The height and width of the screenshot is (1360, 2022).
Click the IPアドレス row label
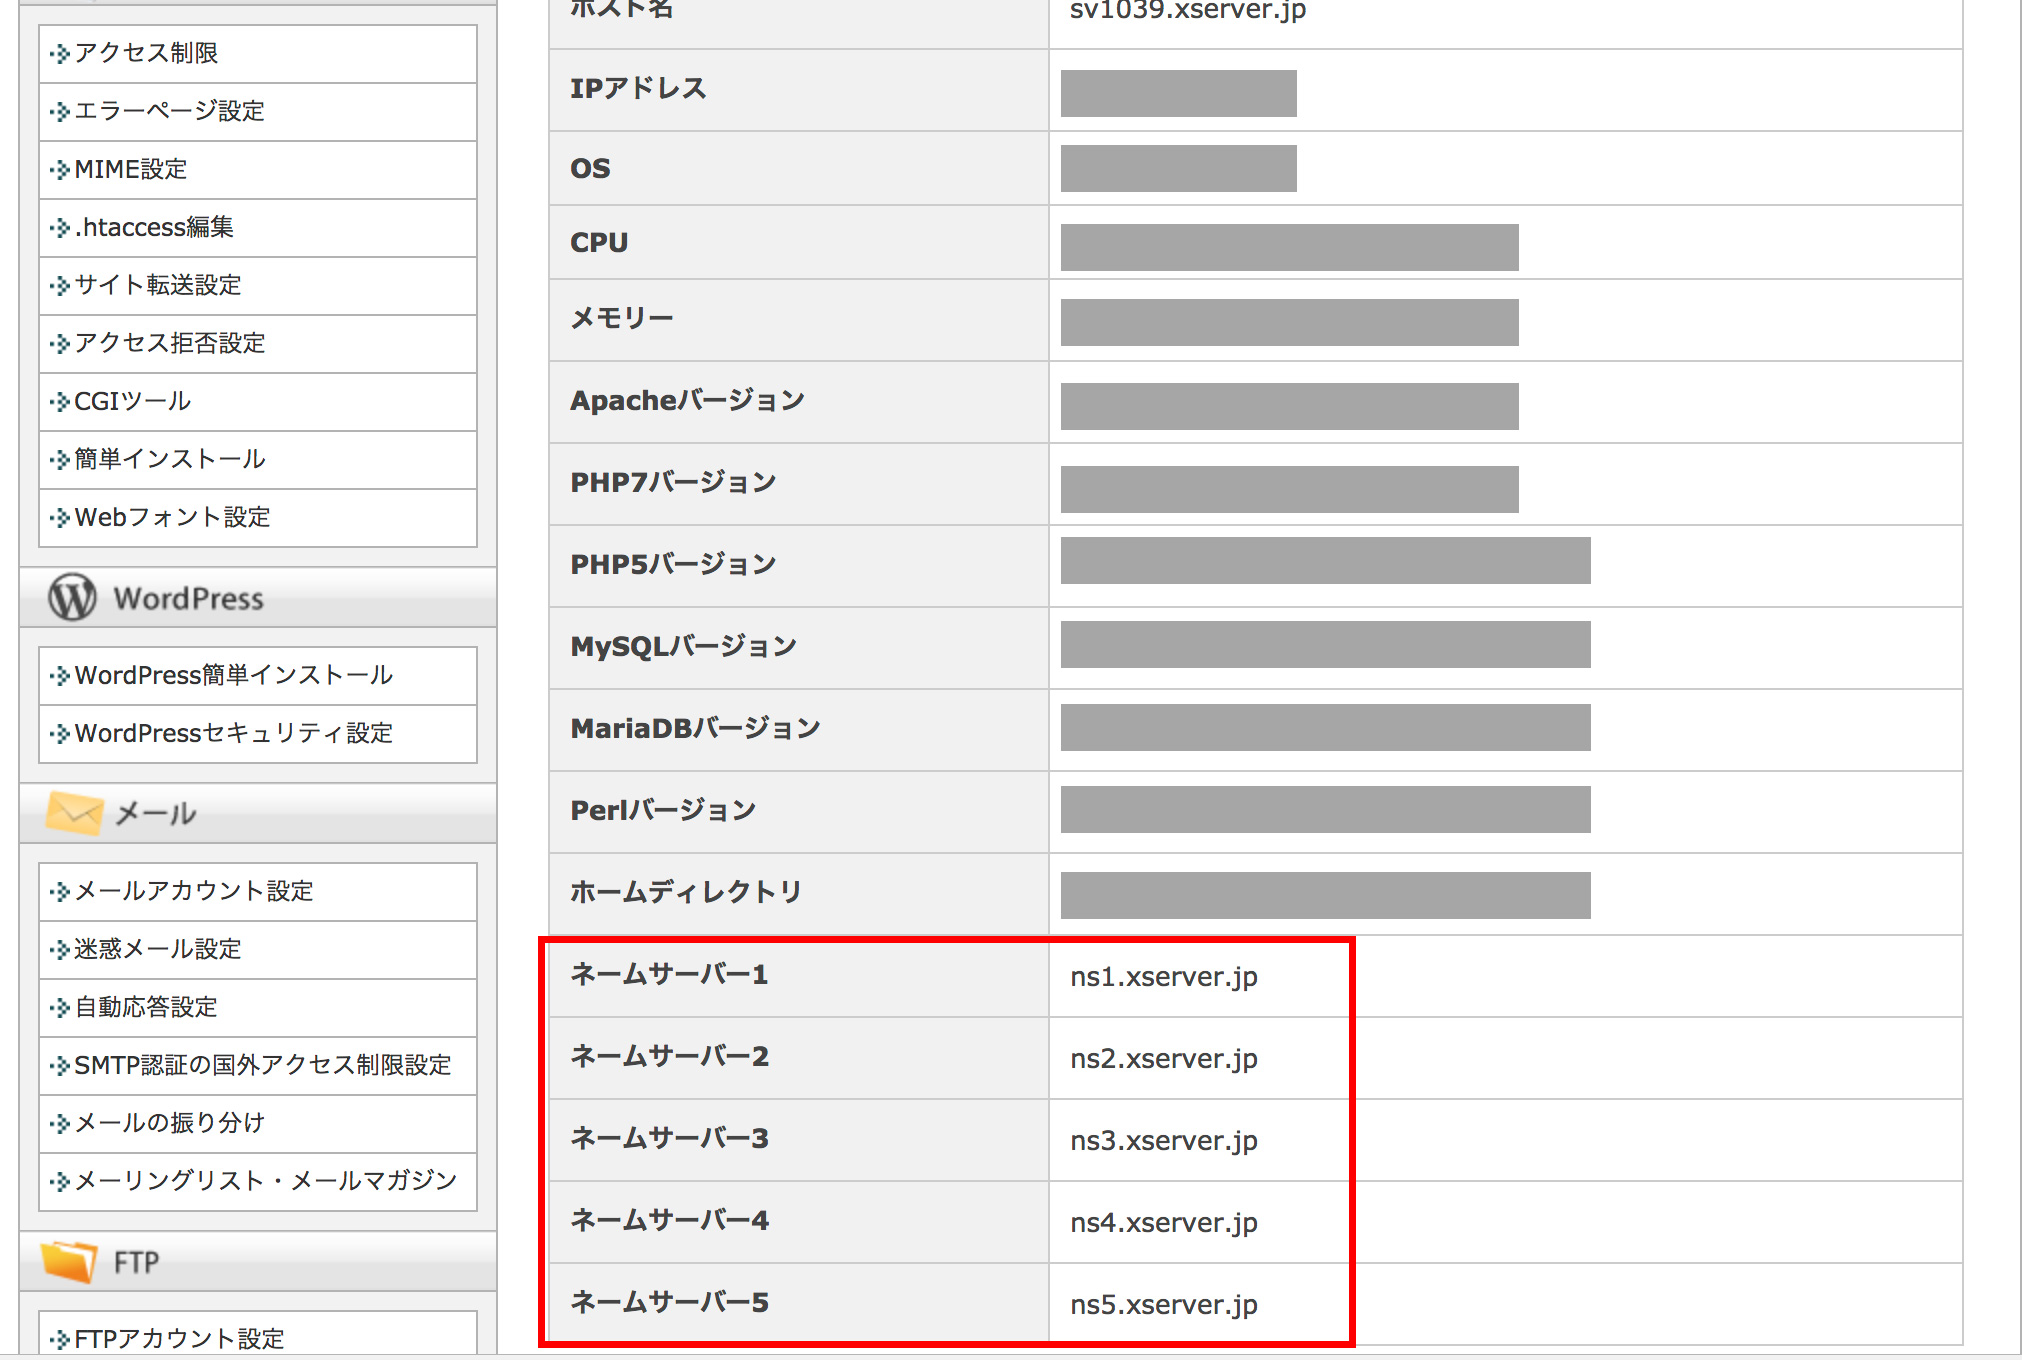(638, 89)
